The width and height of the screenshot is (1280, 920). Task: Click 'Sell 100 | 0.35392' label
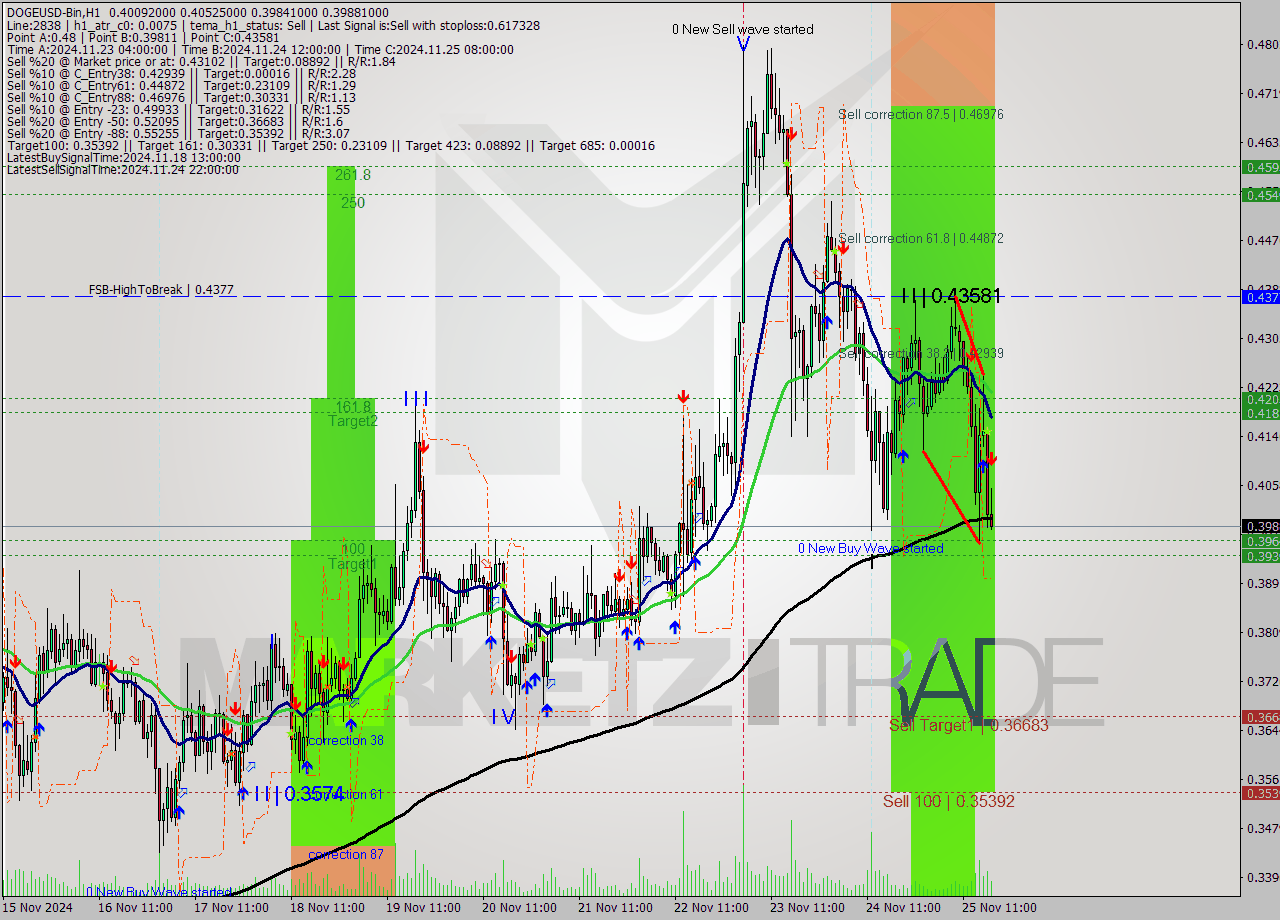[948, 801]
